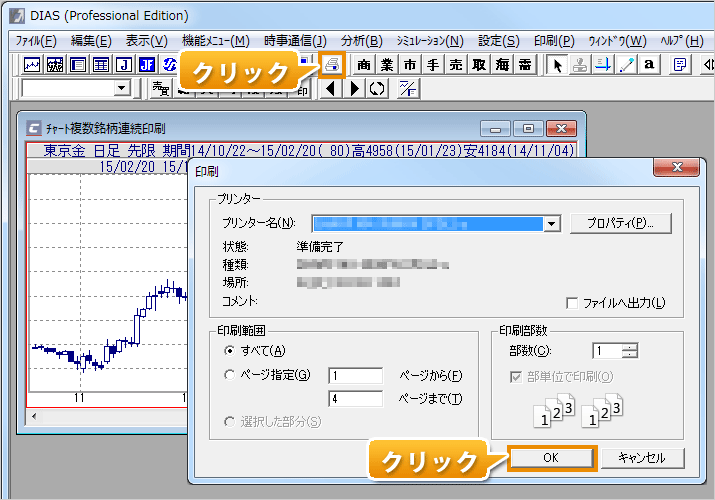The width and height of the screenshot is (715, 500).
Task: Open the 市 toolbar button
Action: point(410,65)
